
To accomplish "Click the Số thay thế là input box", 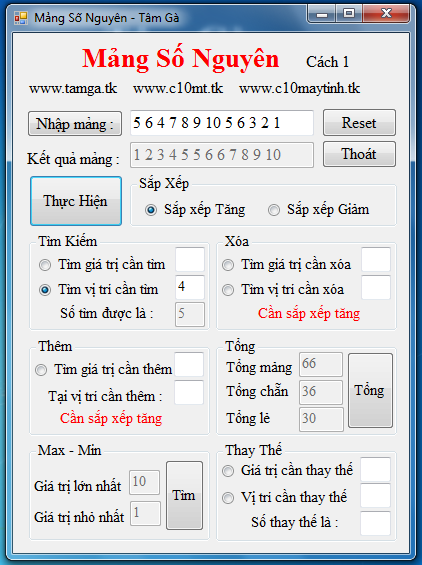I will [x=376, y=523].
